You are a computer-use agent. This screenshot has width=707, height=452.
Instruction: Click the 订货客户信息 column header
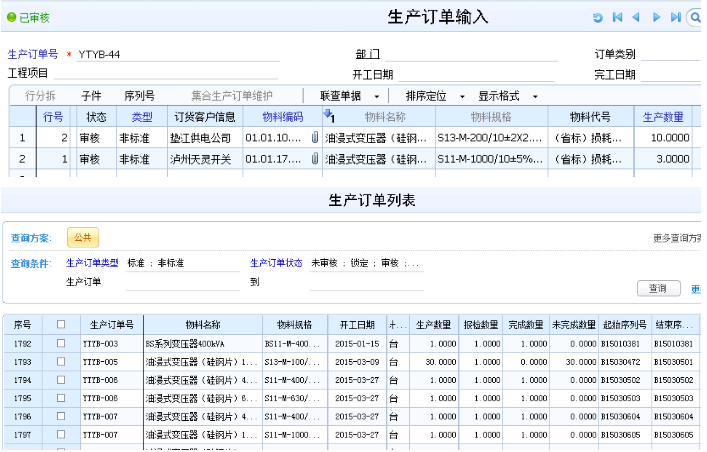point(205,117)
